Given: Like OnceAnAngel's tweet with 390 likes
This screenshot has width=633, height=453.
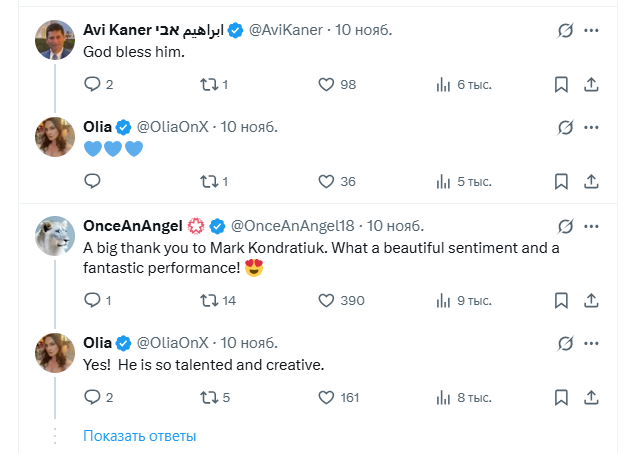Looking at the screenshot, I should pyautogui.click(x=326, y=300).
